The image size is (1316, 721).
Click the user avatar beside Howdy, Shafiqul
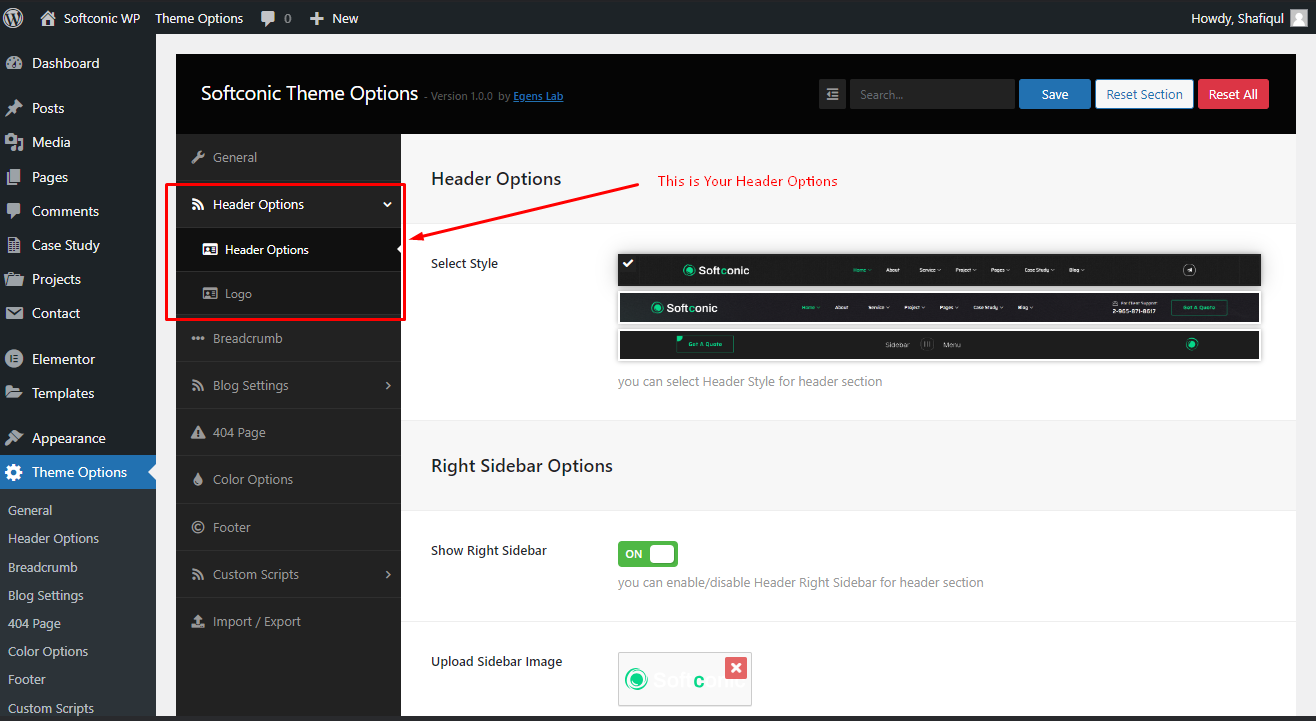[x=1299, y=18]
